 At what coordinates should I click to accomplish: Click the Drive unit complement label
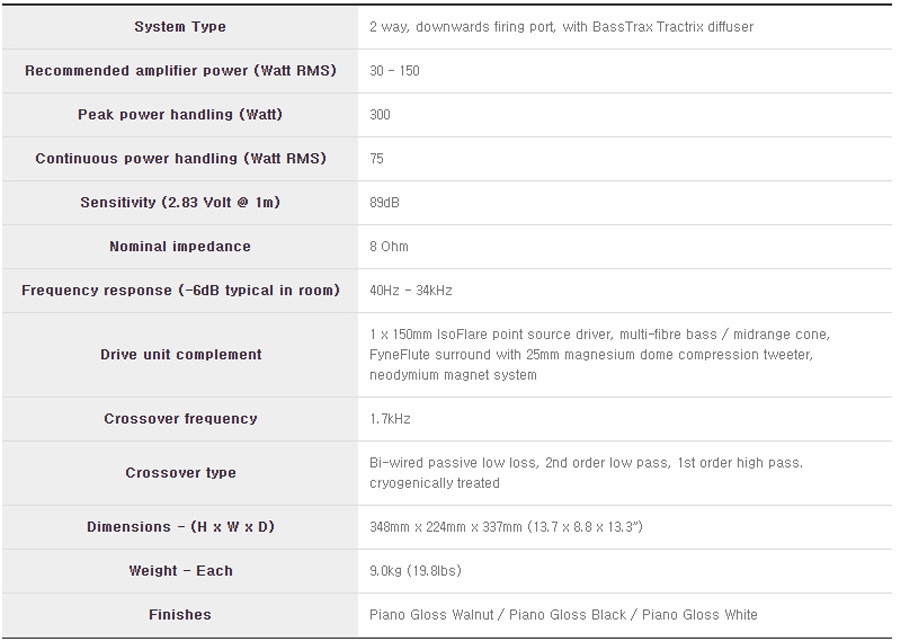click(180, 355)
